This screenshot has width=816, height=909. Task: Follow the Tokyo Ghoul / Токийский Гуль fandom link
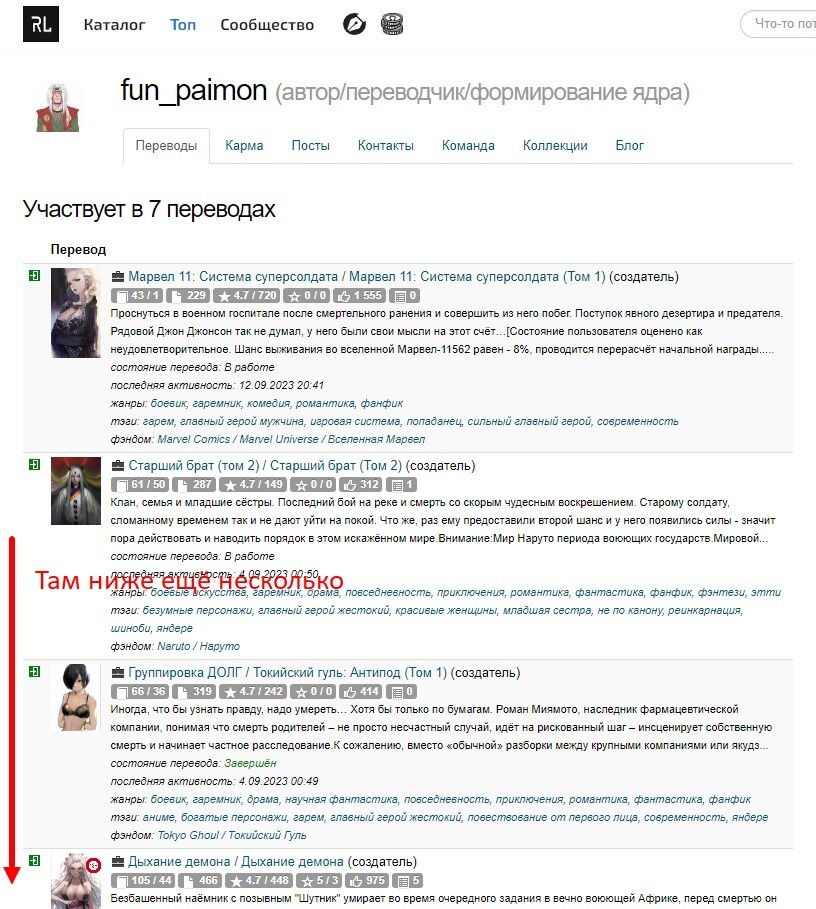(x=232, y=835)
